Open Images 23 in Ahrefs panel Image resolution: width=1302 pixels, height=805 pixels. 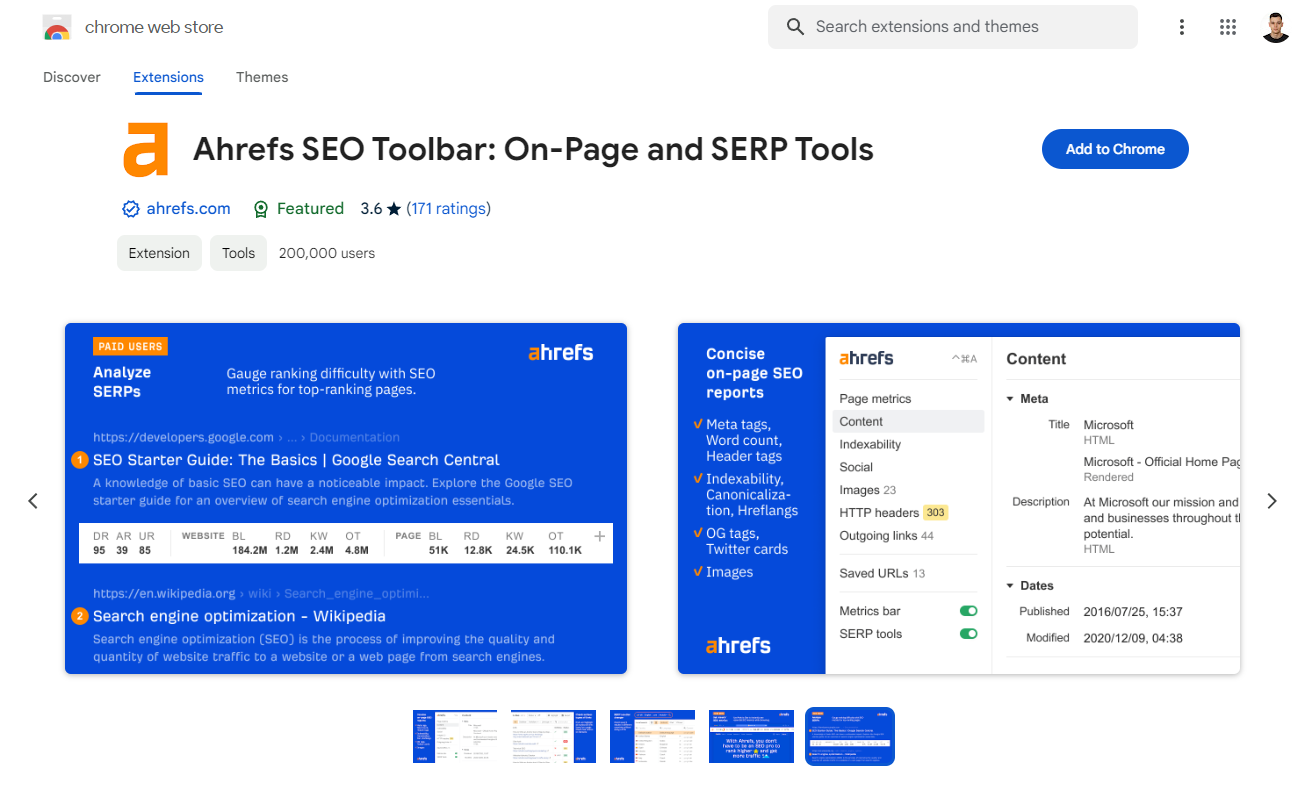pyautogui.click(x=867, y=490)
